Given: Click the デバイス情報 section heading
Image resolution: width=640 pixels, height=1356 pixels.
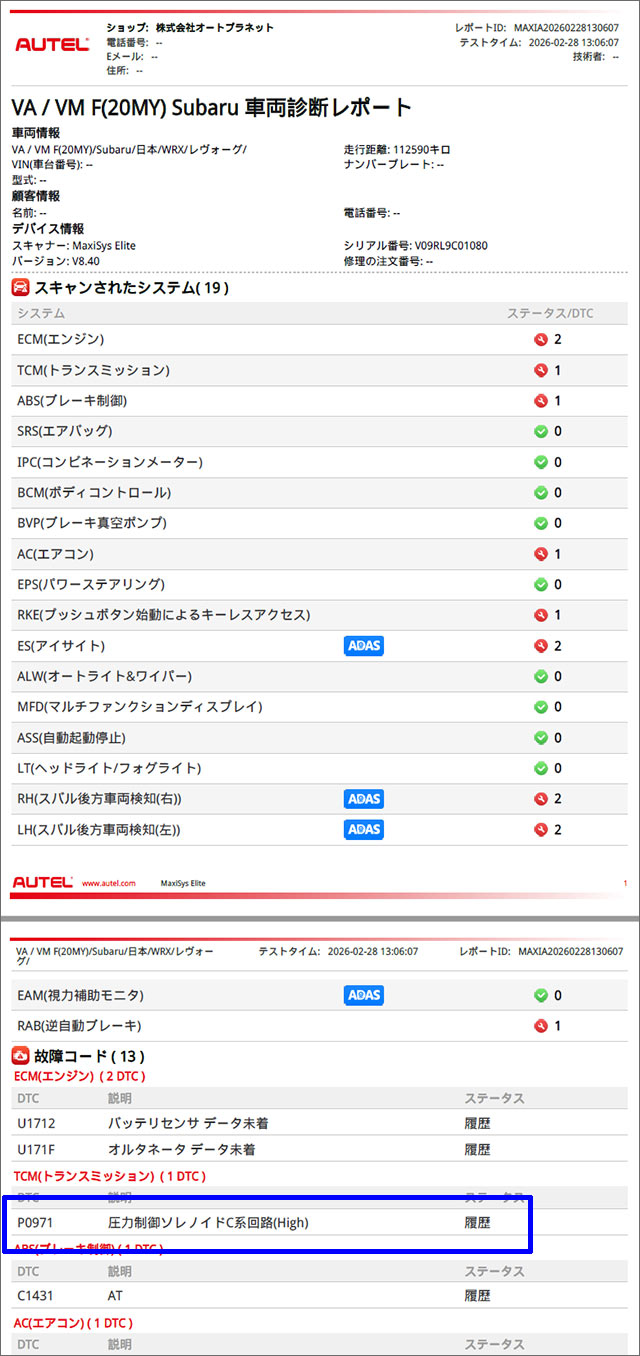Looking at the screenshot, I should point(48,229).
